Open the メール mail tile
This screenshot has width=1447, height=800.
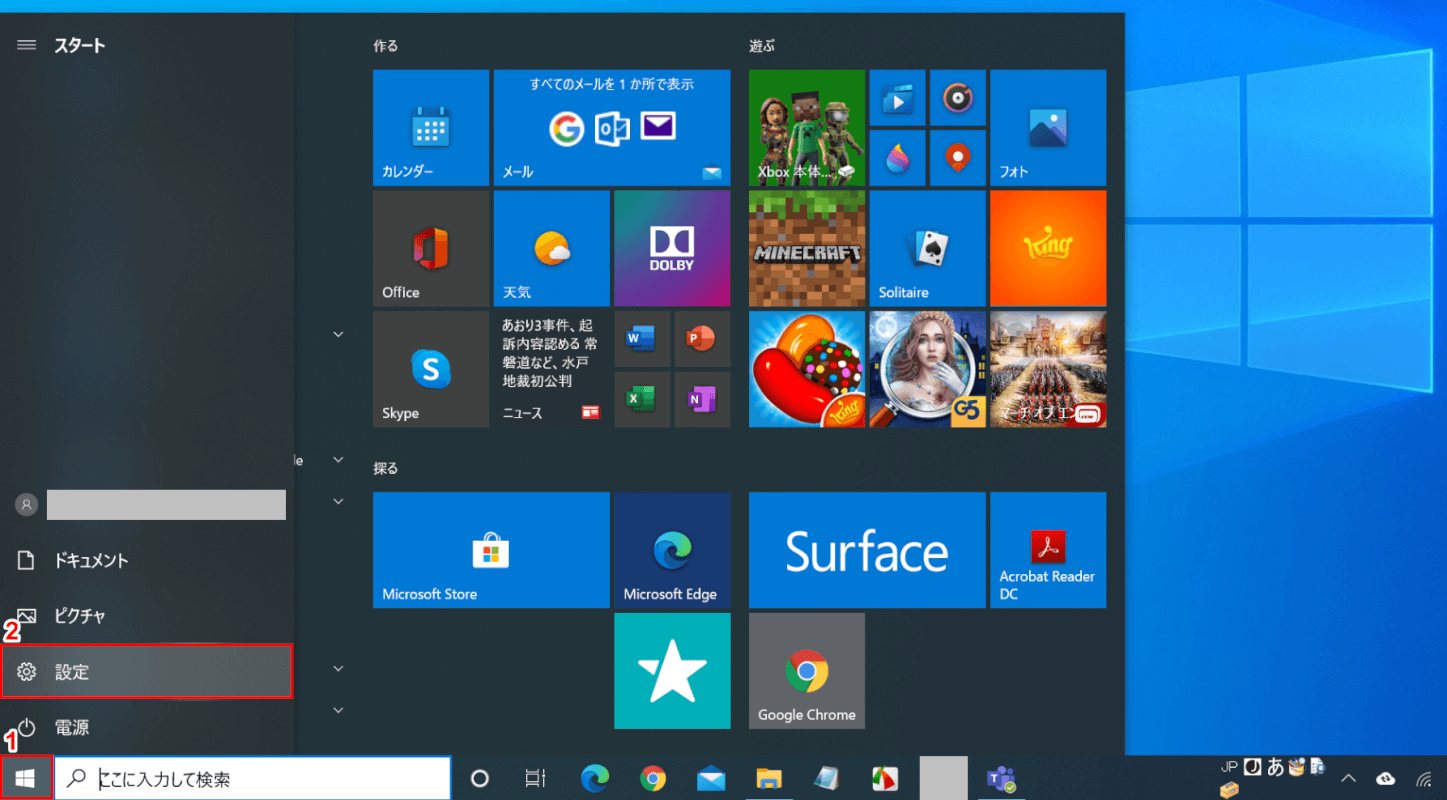(x=612, y=128)
